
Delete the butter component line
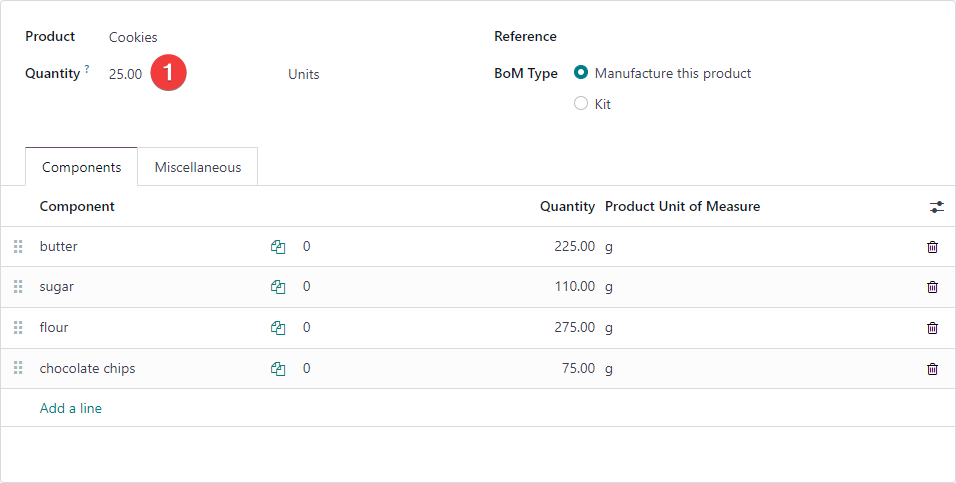pyautogui.click(x=932, y=247)
